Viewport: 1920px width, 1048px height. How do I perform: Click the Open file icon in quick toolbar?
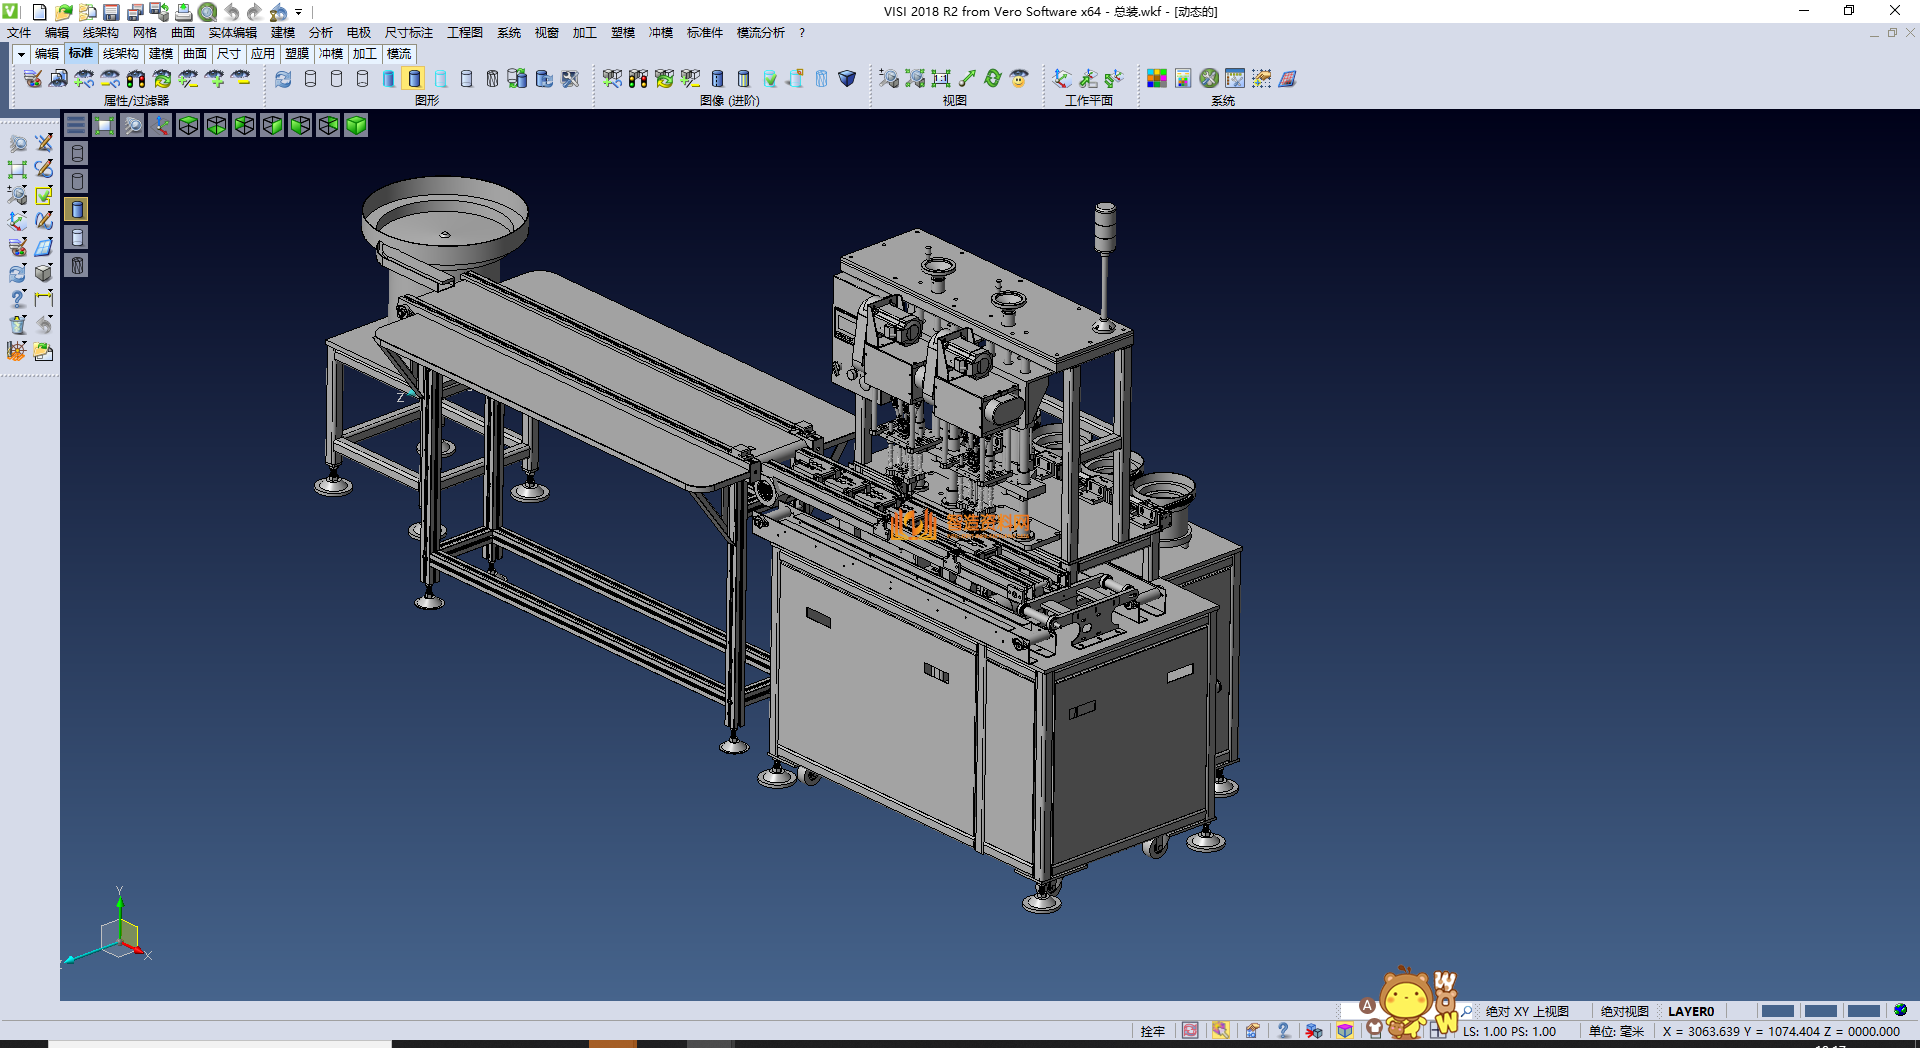63,12
